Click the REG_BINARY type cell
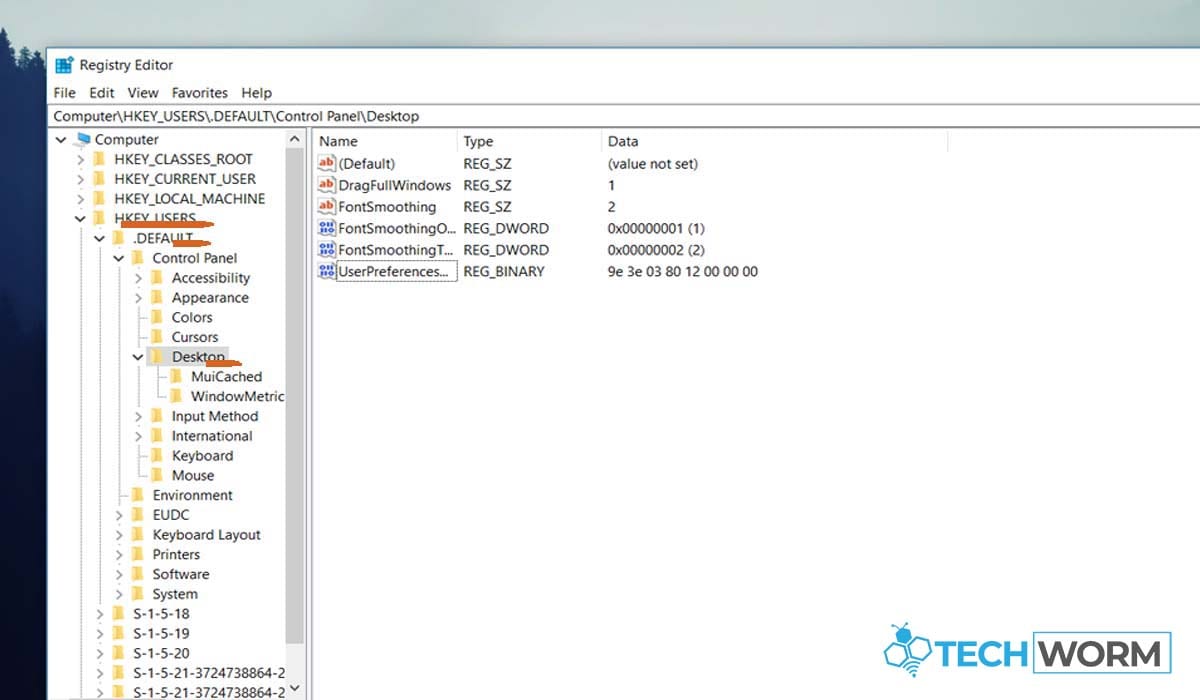 pyautogui.click(x=504, y=271)
